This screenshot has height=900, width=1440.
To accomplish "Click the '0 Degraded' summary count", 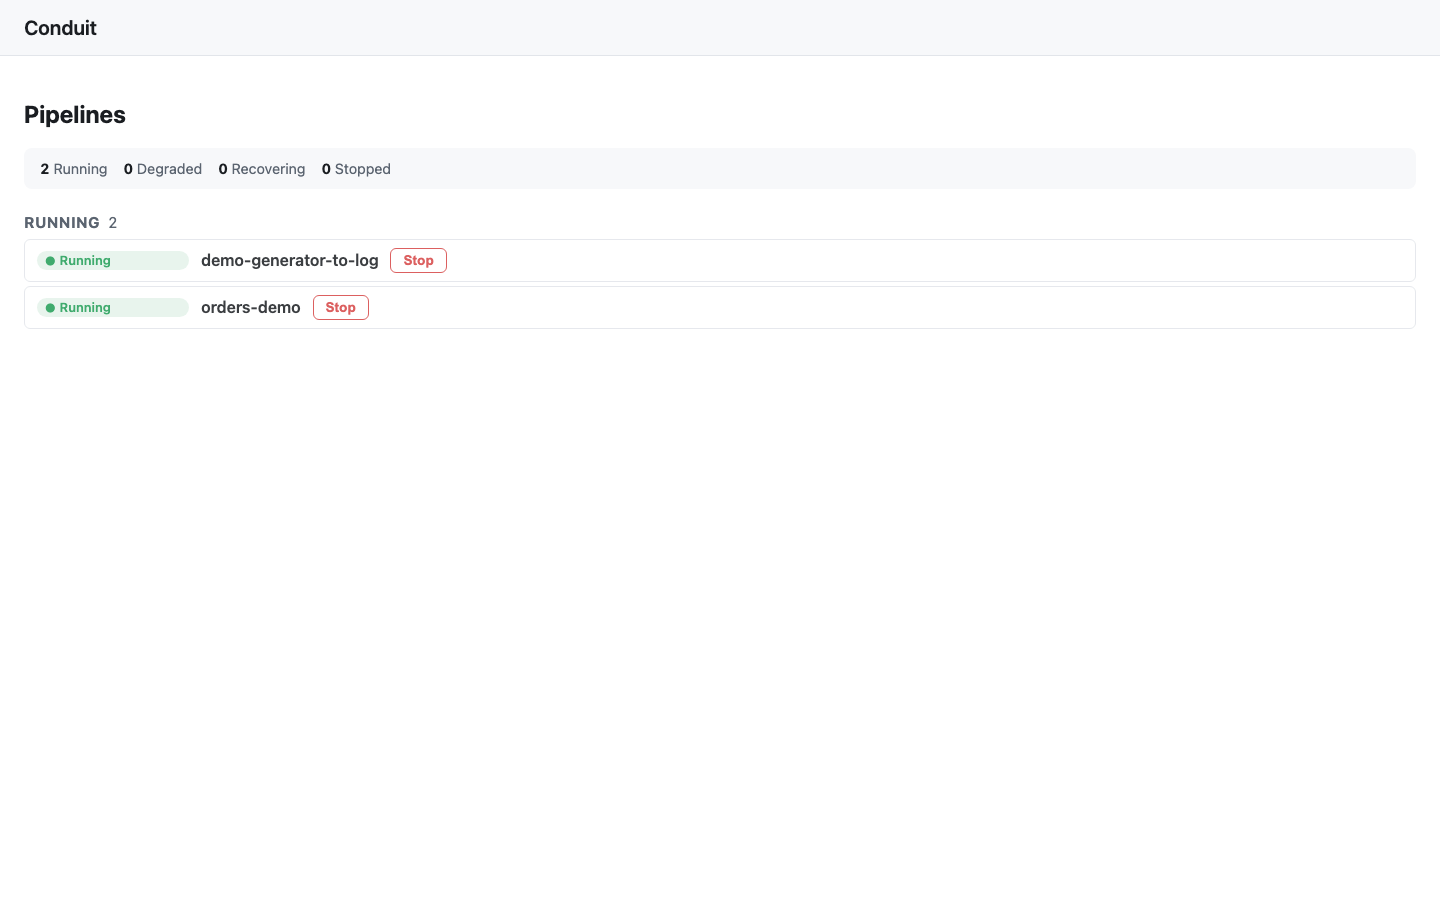I will [163, 169].
